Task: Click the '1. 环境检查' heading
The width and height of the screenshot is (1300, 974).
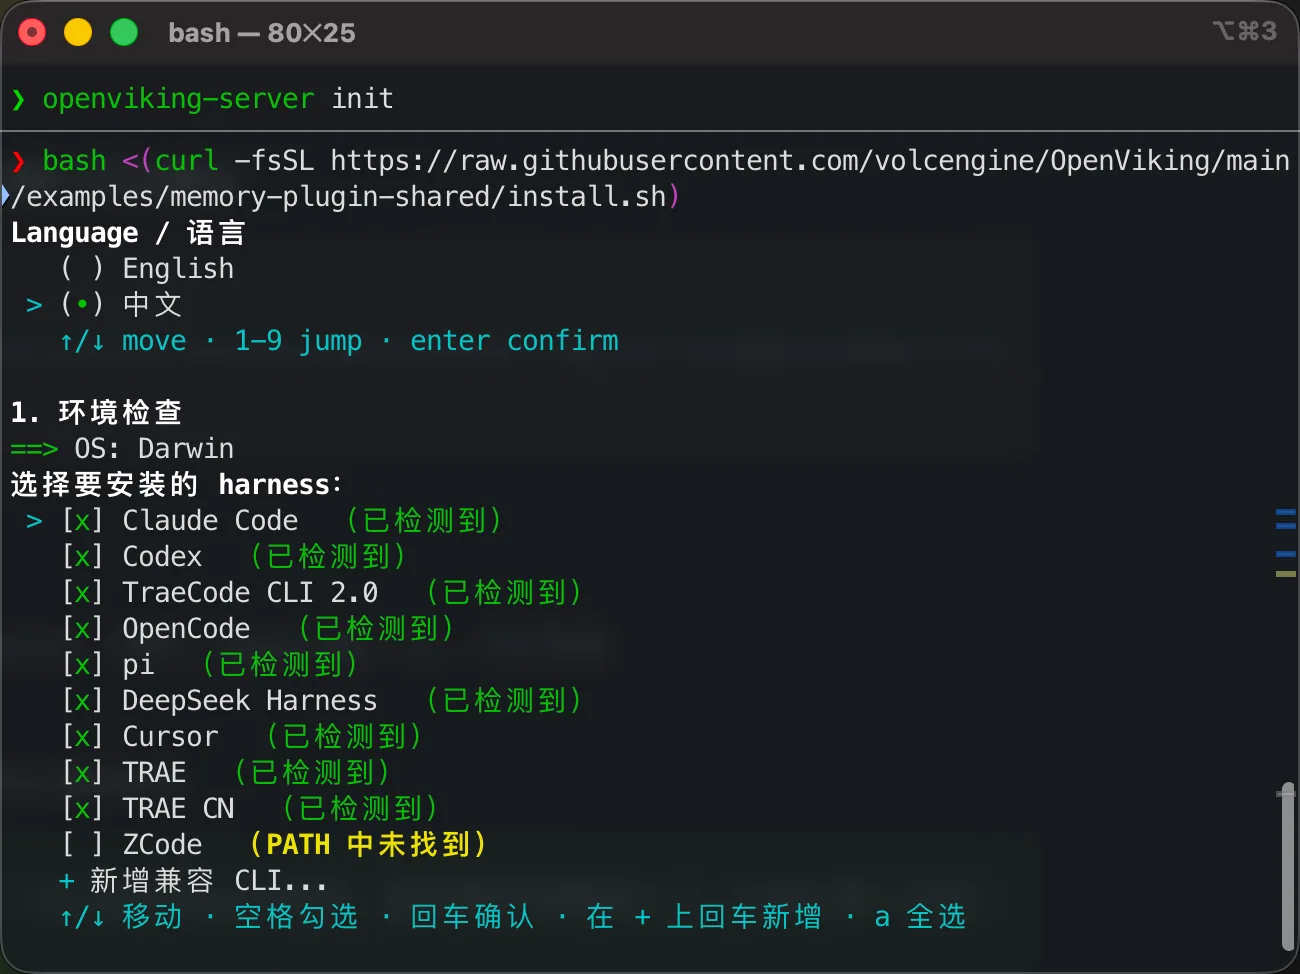Action: pyautogui.click(x=96, y=413)
